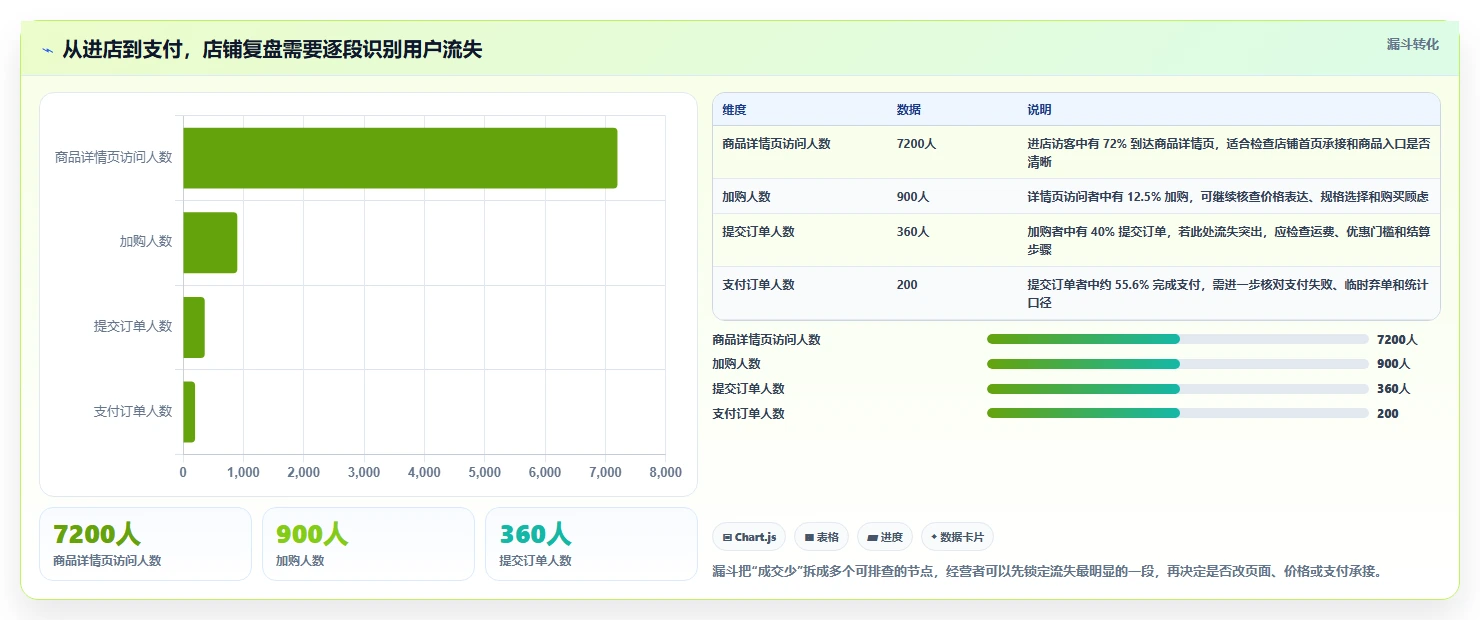Click the chart bar for 提交订单人数
Screen dimensions: 1480x620
194,327
